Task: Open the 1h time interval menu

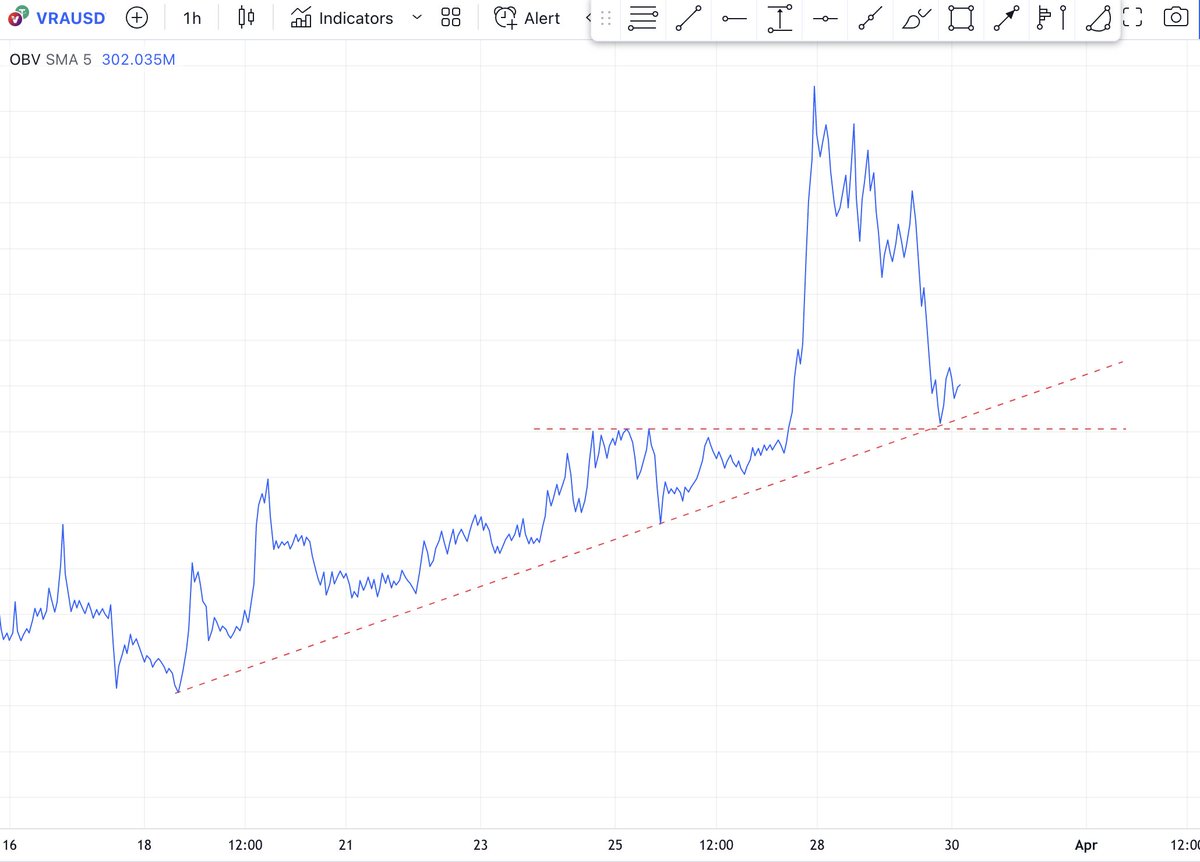Action: [x=192, y=18]
